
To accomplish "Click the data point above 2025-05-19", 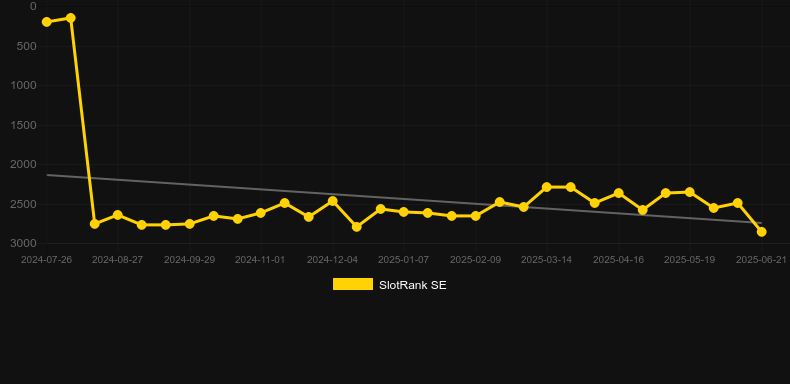I will pyautogui.click(x=690, y=192).
